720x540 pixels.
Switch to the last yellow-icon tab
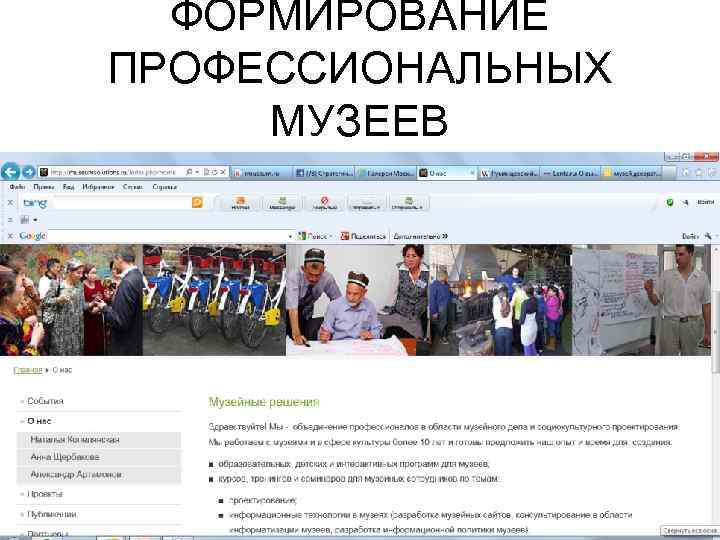[x=632, y=173]
